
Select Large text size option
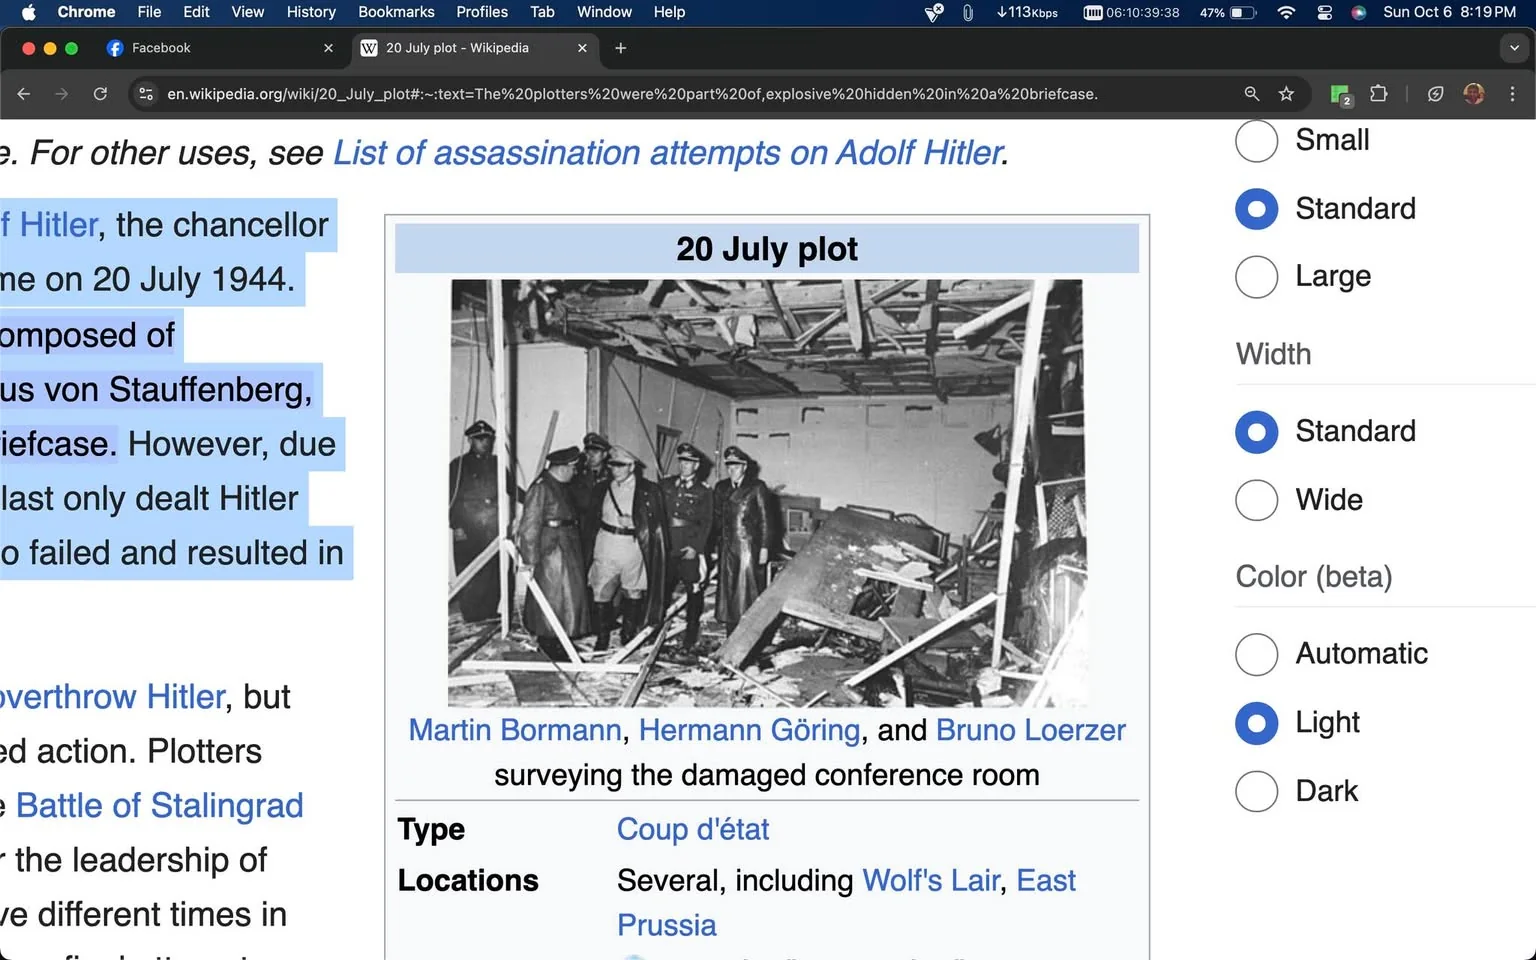click(1257, 276)
